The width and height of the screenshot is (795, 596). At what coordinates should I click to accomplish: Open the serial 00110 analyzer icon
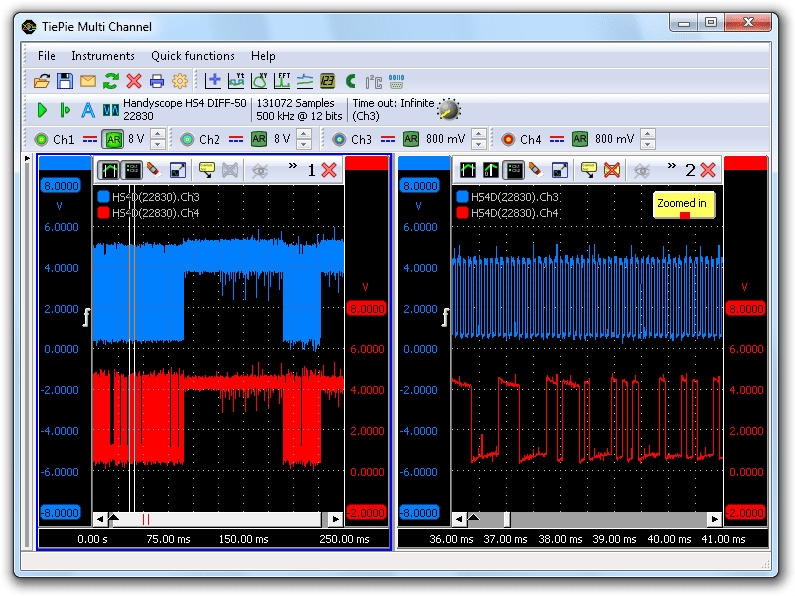396,81
